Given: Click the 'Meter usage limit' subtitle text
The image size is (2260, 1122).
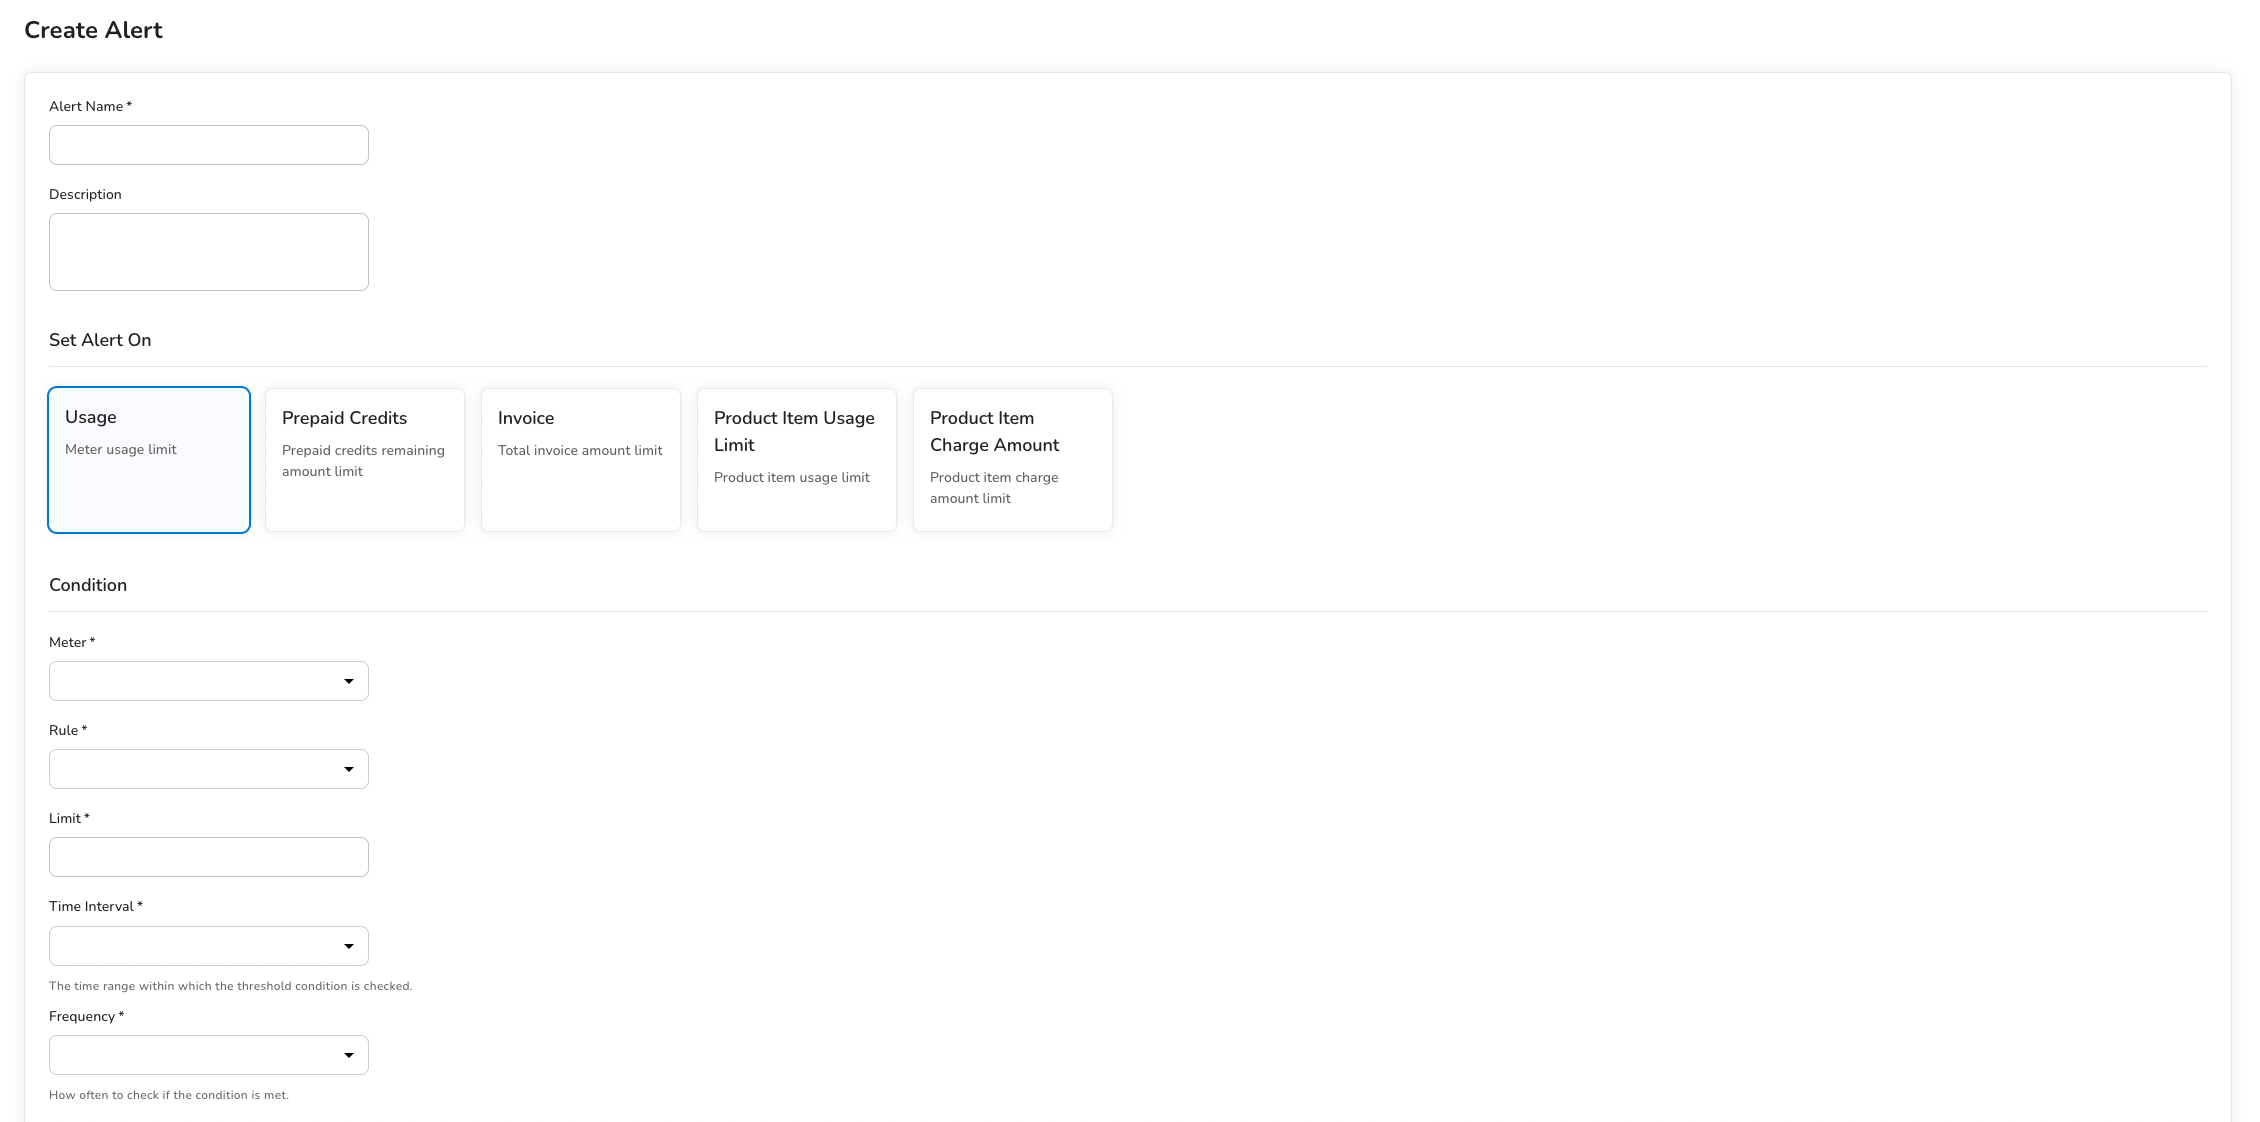Looking at the screenshot, I should click(x=121, y=450).
